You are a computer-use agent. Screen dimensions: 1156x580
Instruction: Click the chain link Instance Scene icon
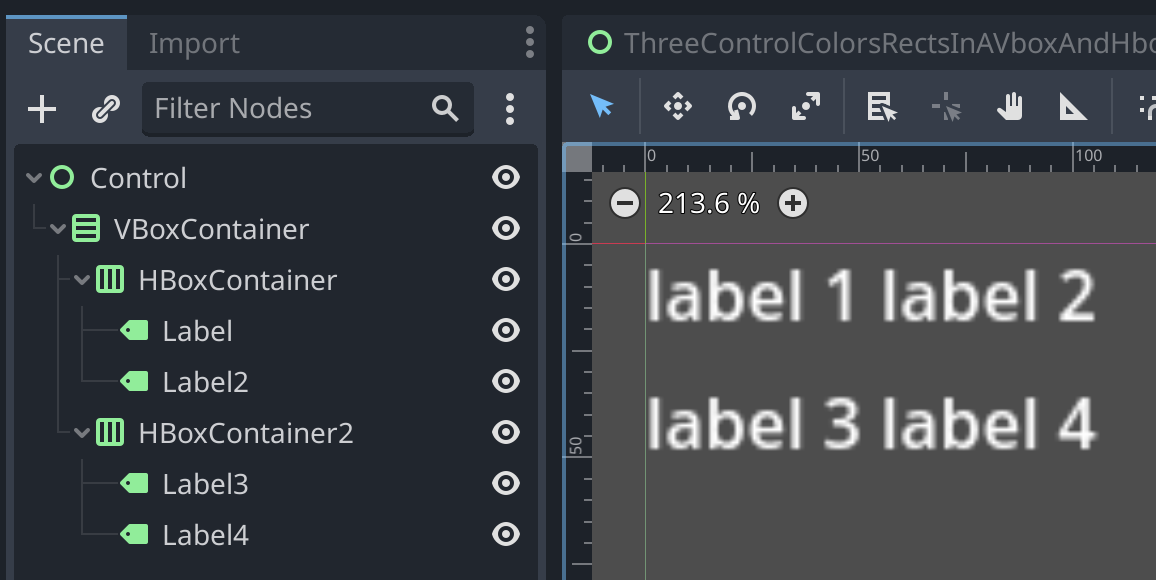tap(105, 109)
